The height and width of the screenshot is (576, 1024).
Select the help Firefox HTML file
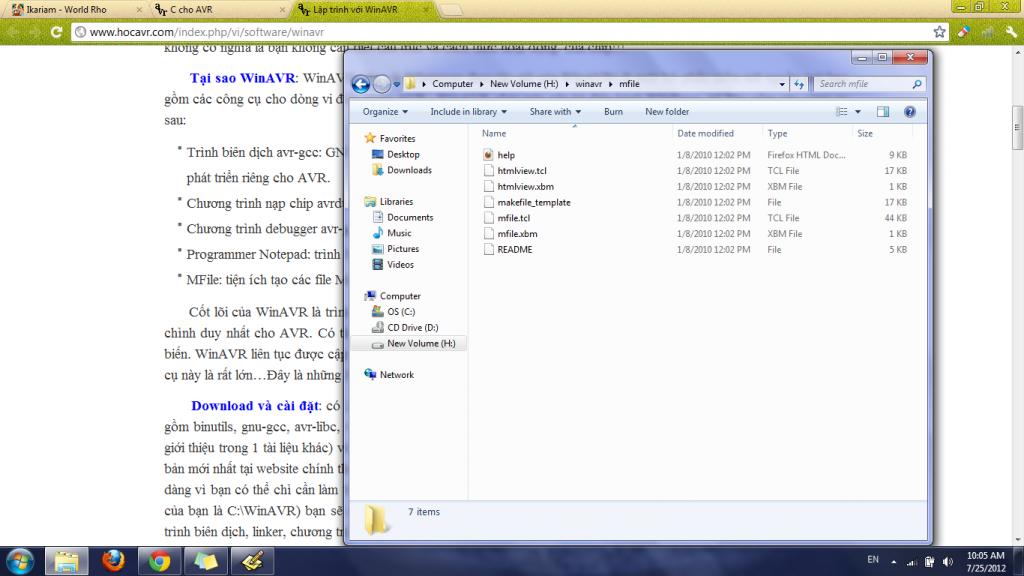pyautogui.click(x=506, y=155)
